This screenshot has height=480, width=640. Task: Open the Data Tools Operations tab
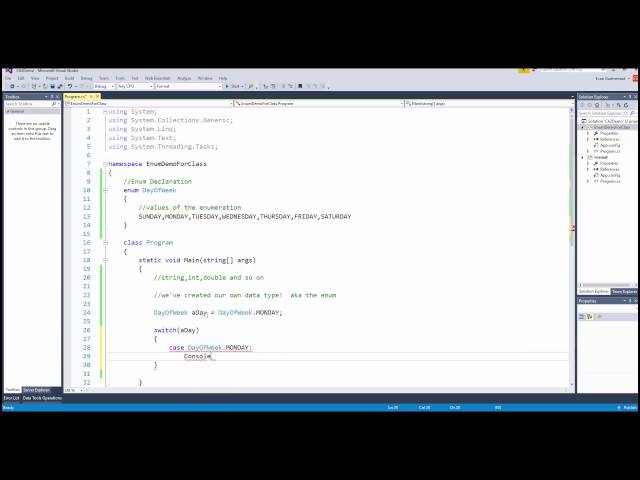pyautogui.click(x=42, y=398)
